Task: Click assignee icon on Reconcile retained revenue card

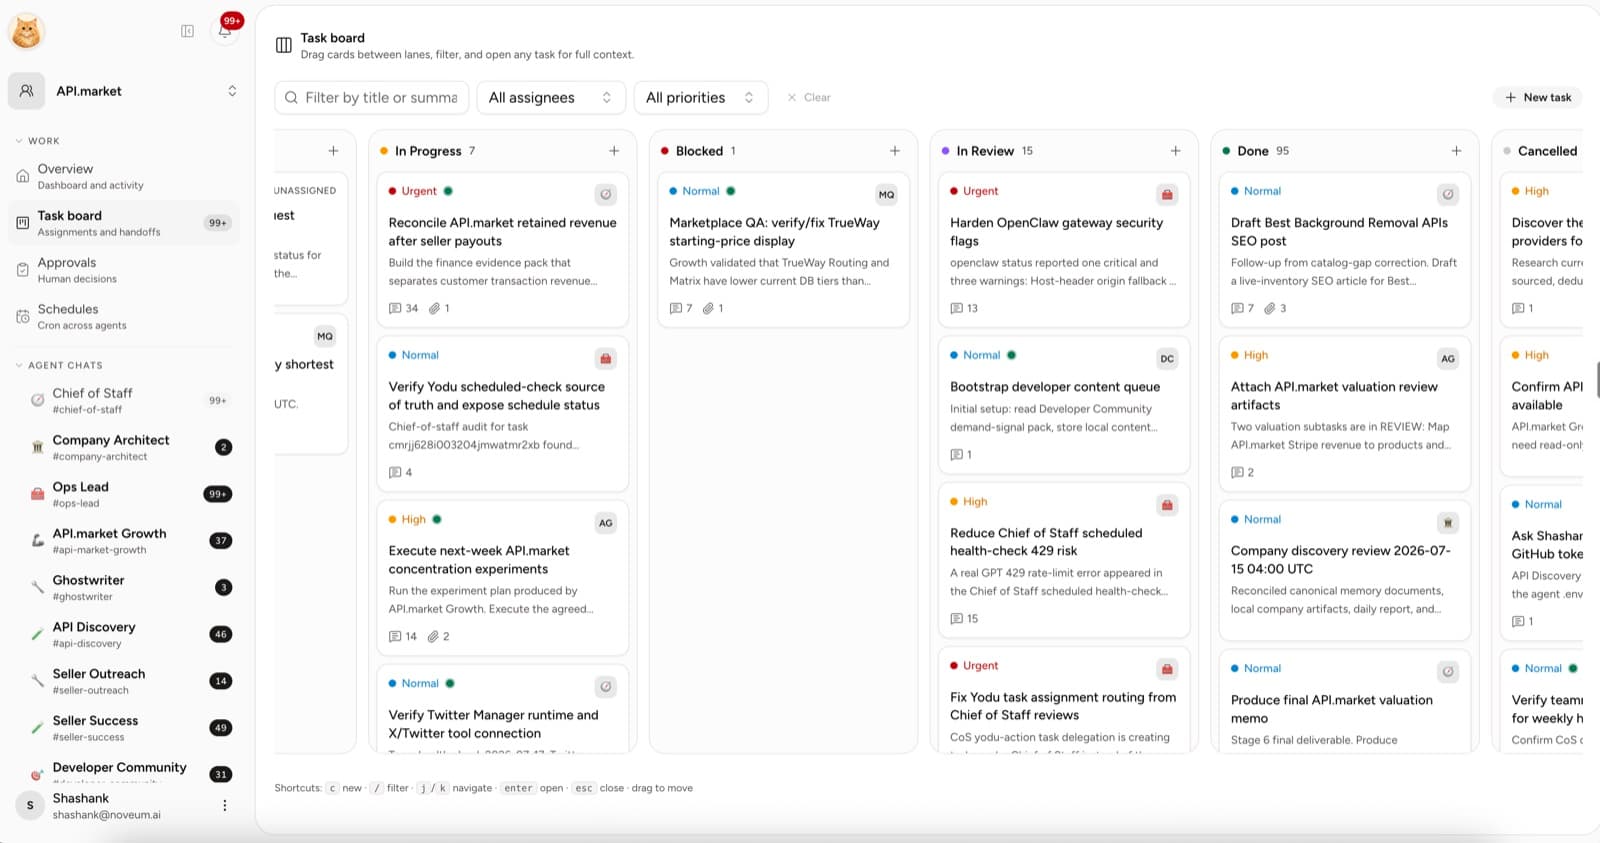Action: click(605, 194)
